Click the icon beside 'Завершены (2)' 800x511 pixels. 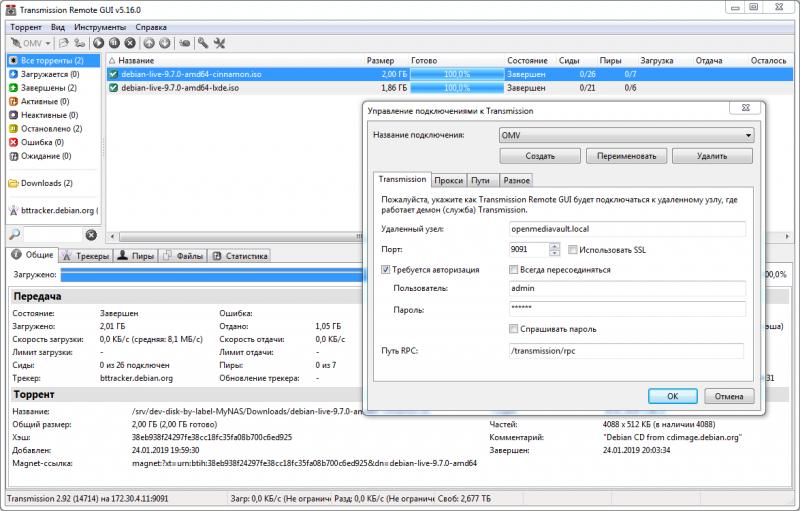point(14,88)
